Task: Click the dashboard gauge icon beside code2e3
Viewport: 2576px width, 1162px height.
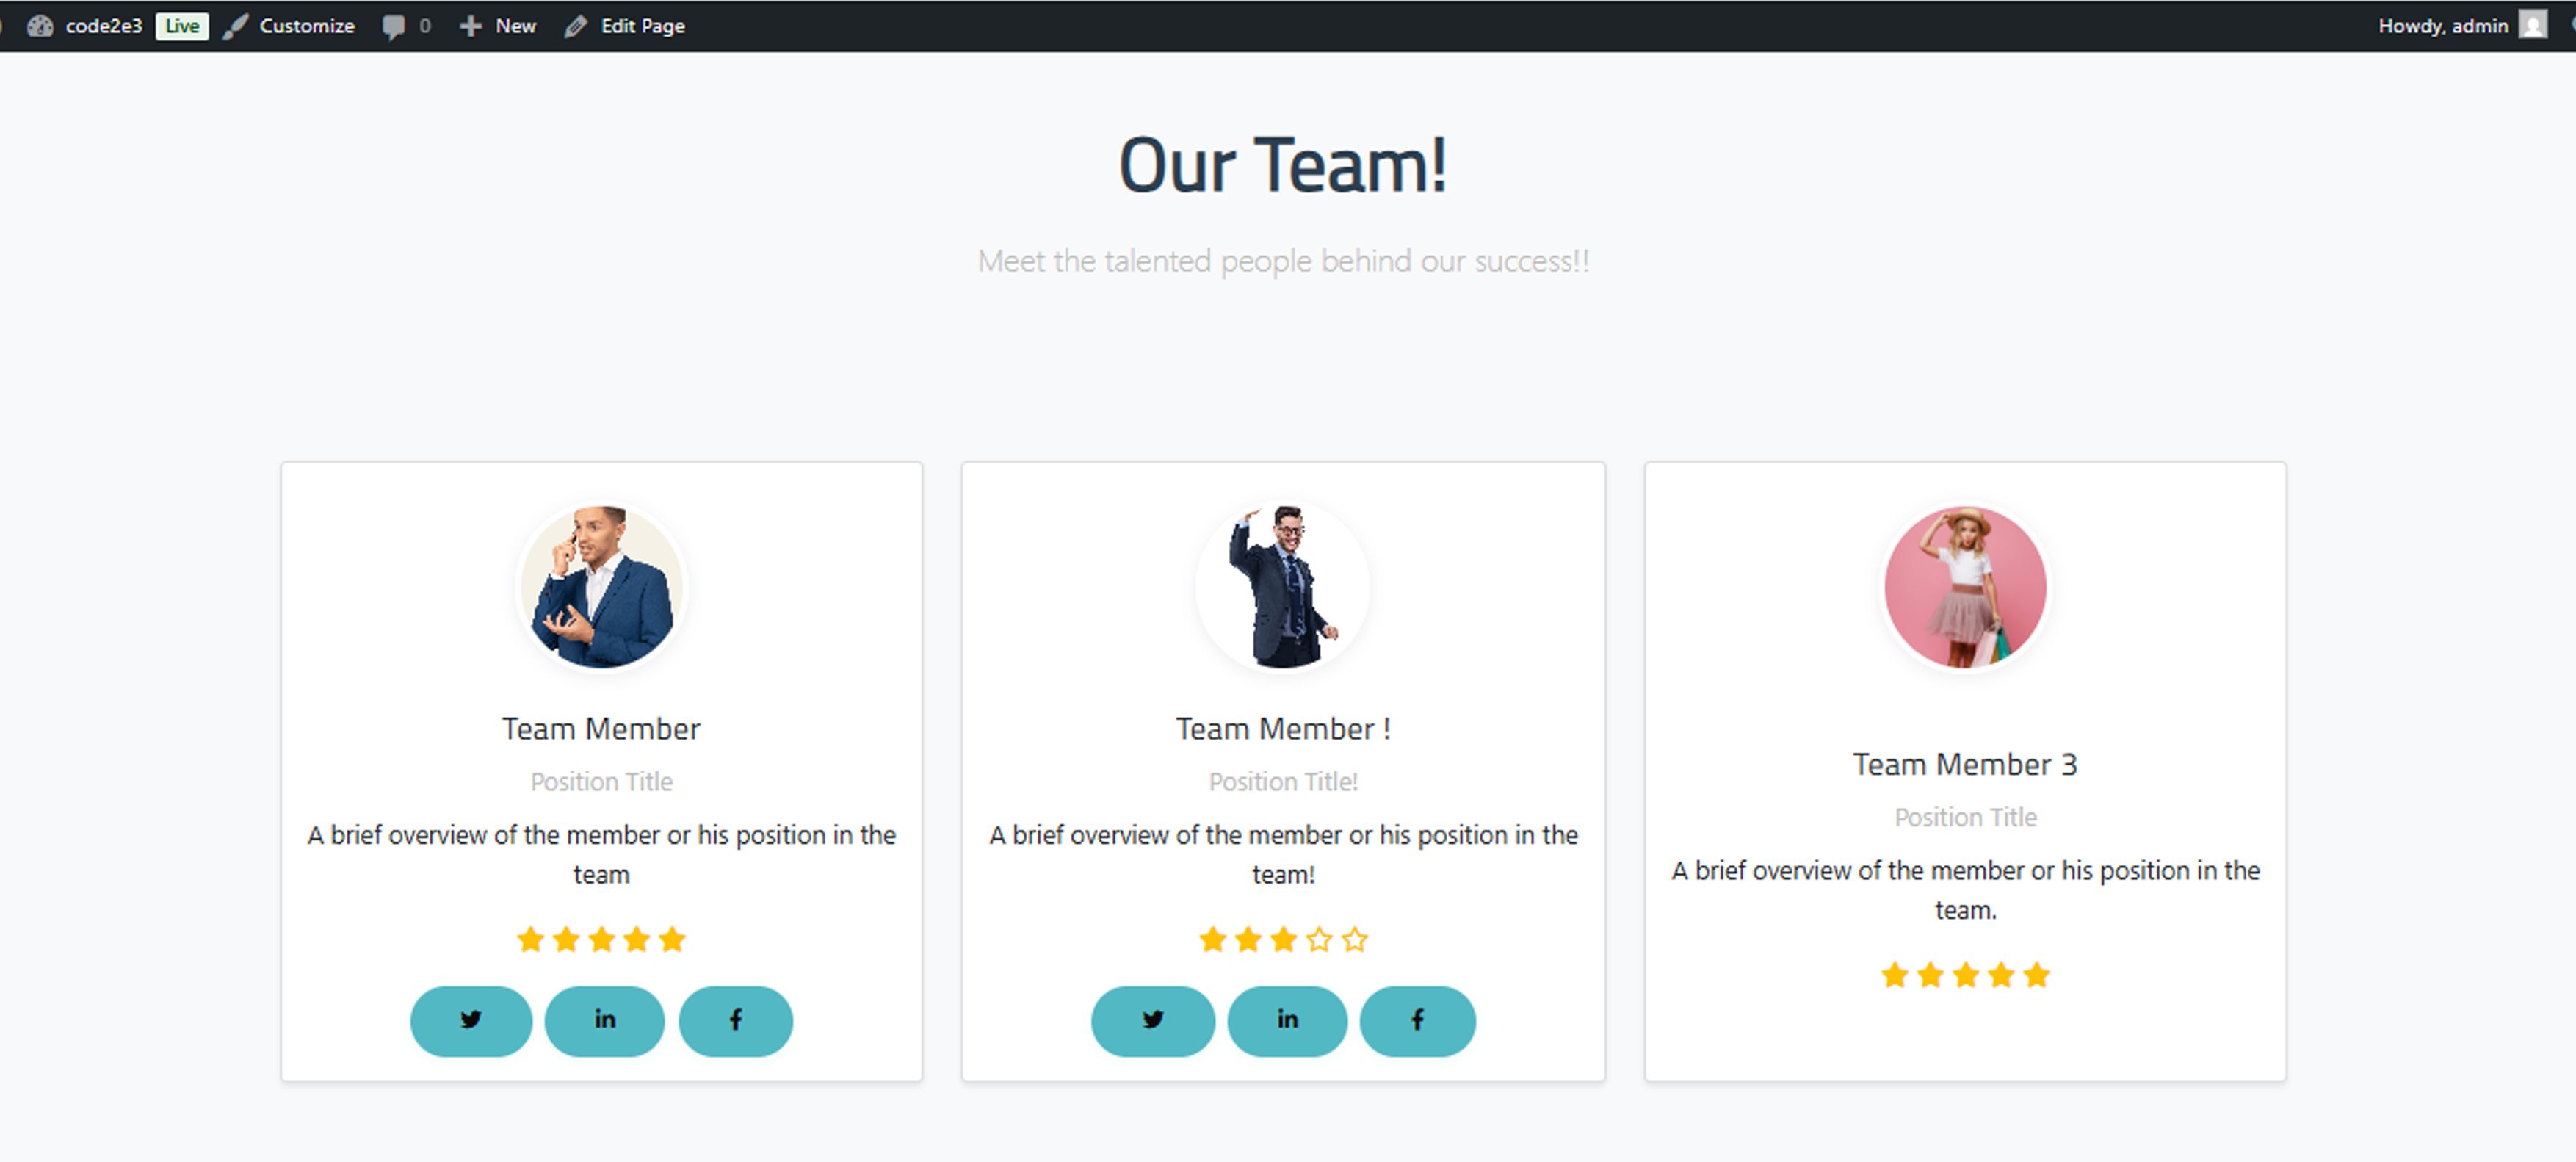Action: coord(40,26)
